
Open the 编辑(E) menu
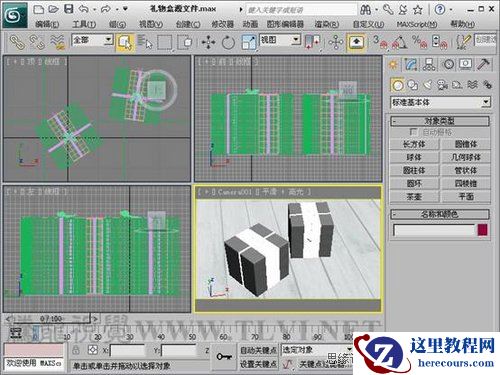click(x=47, y=24)
